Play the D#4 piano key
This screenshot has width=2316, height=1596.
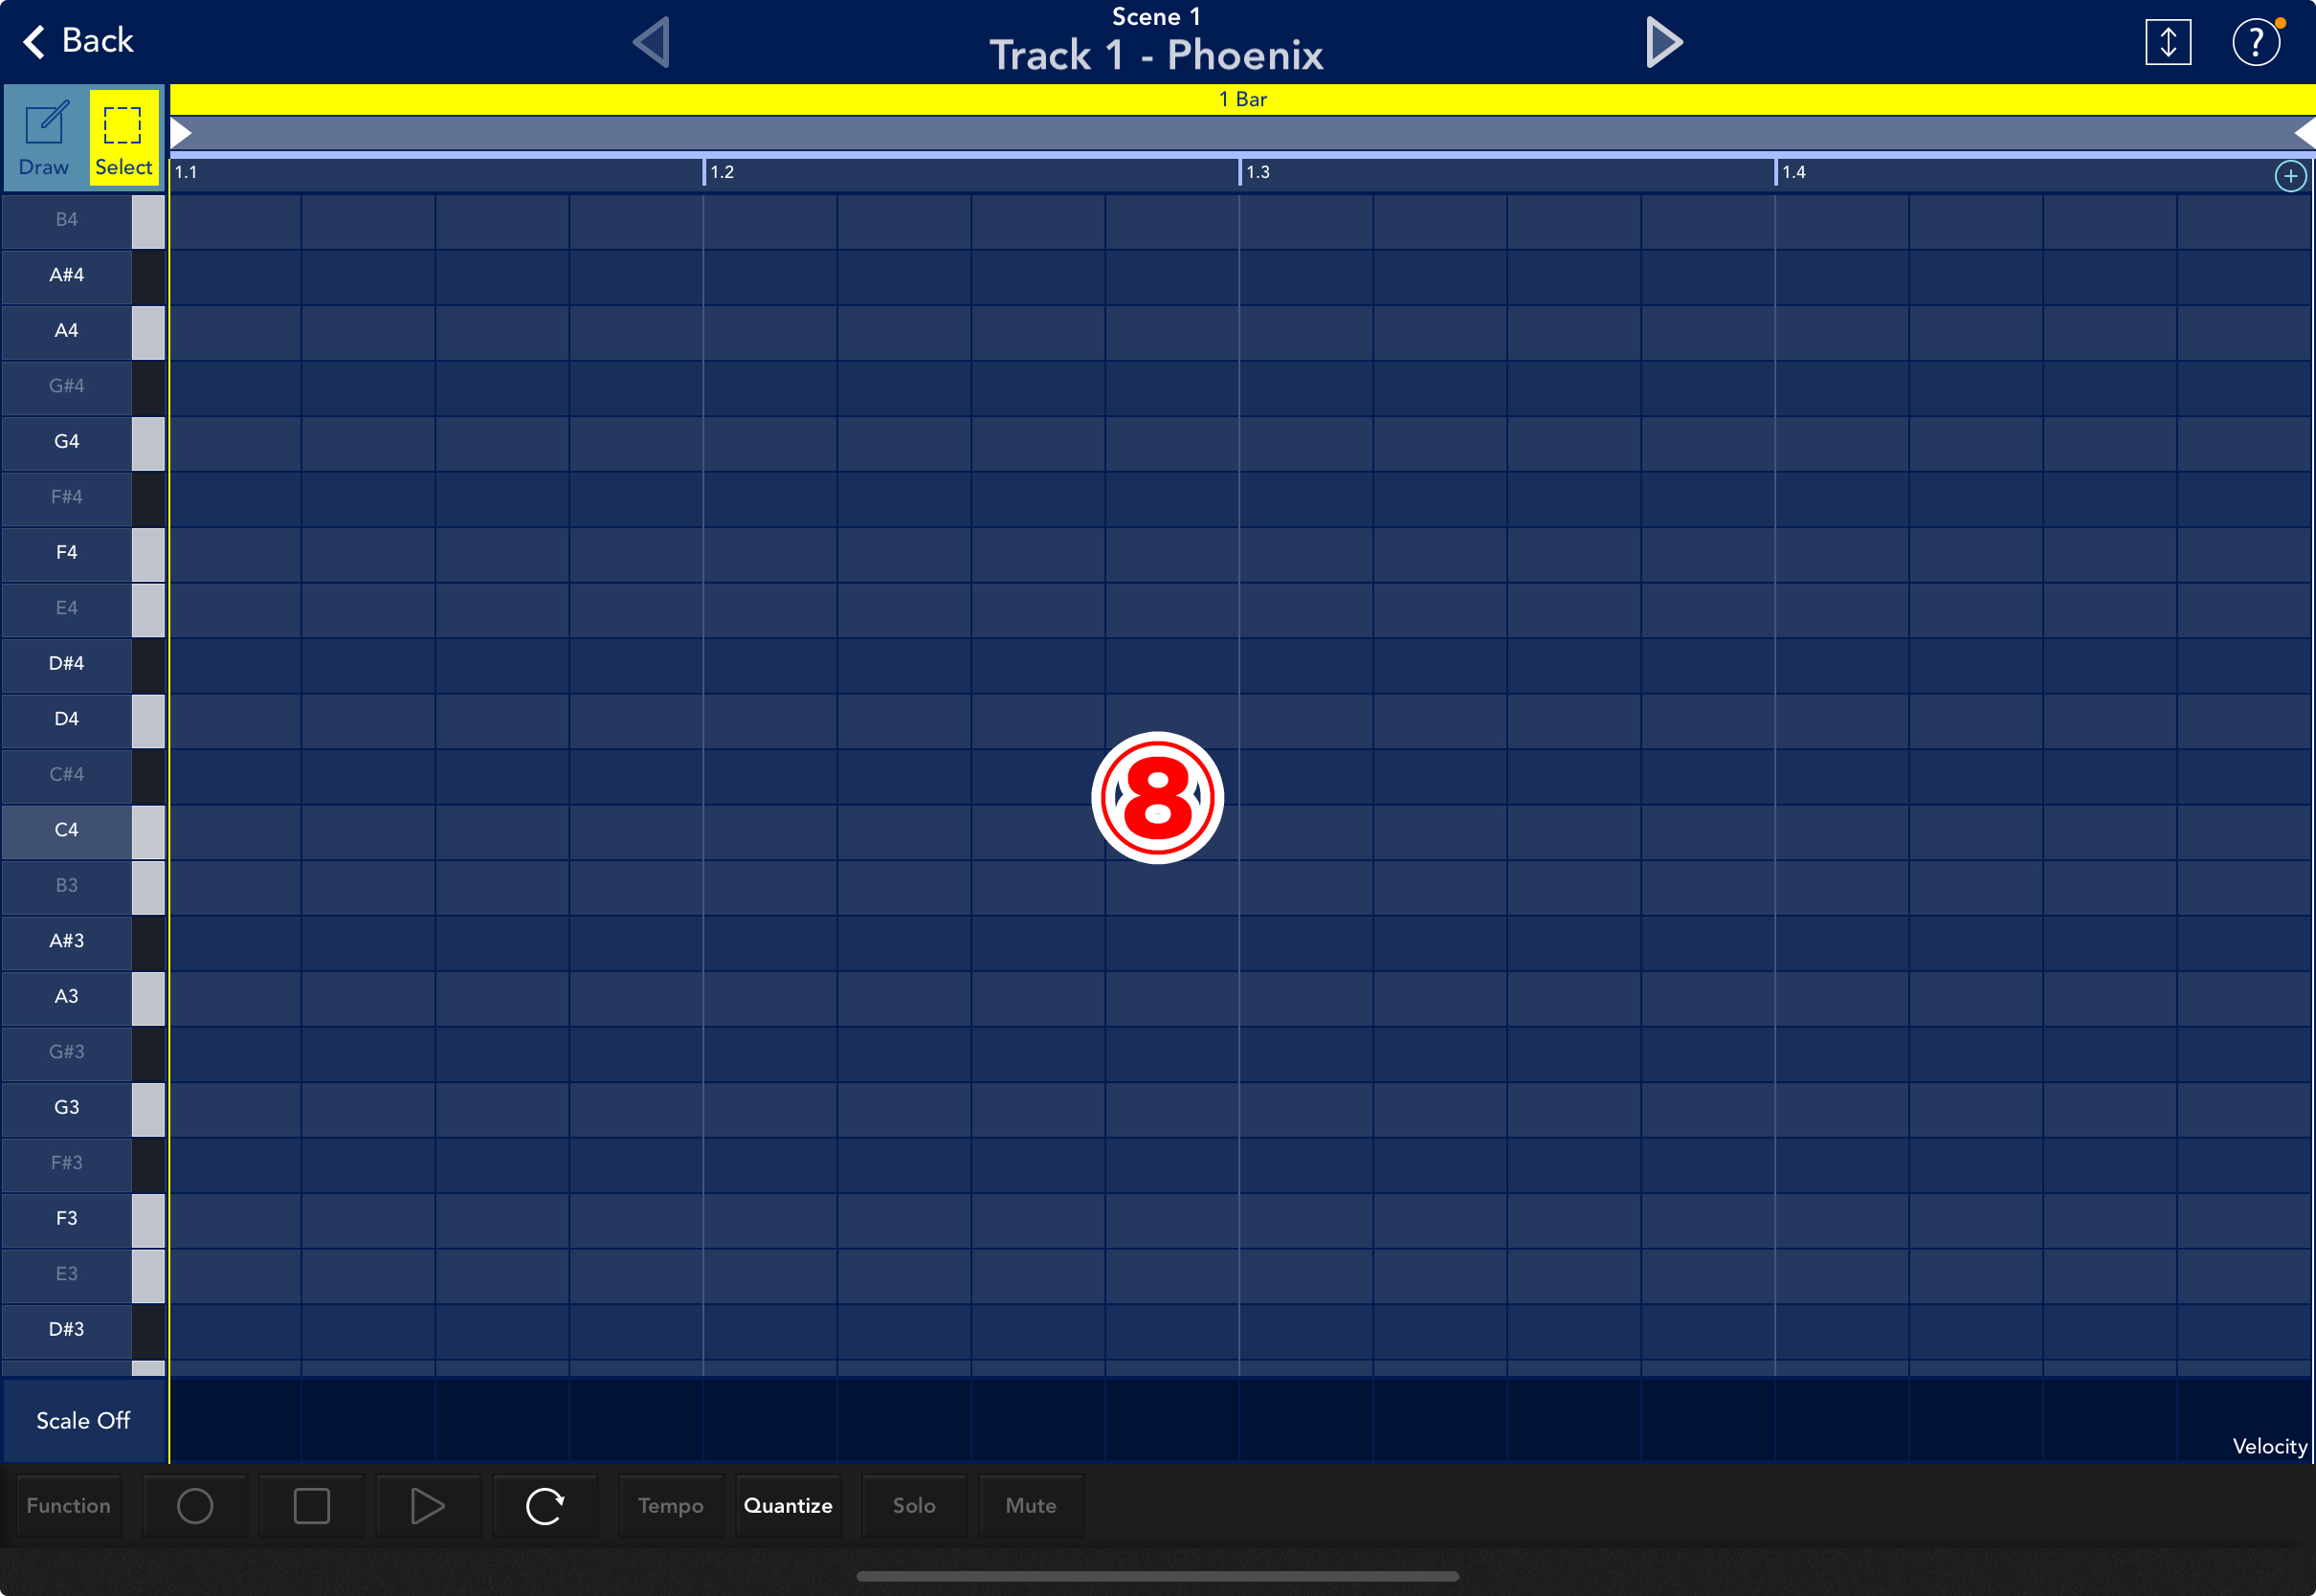(83, 664)
